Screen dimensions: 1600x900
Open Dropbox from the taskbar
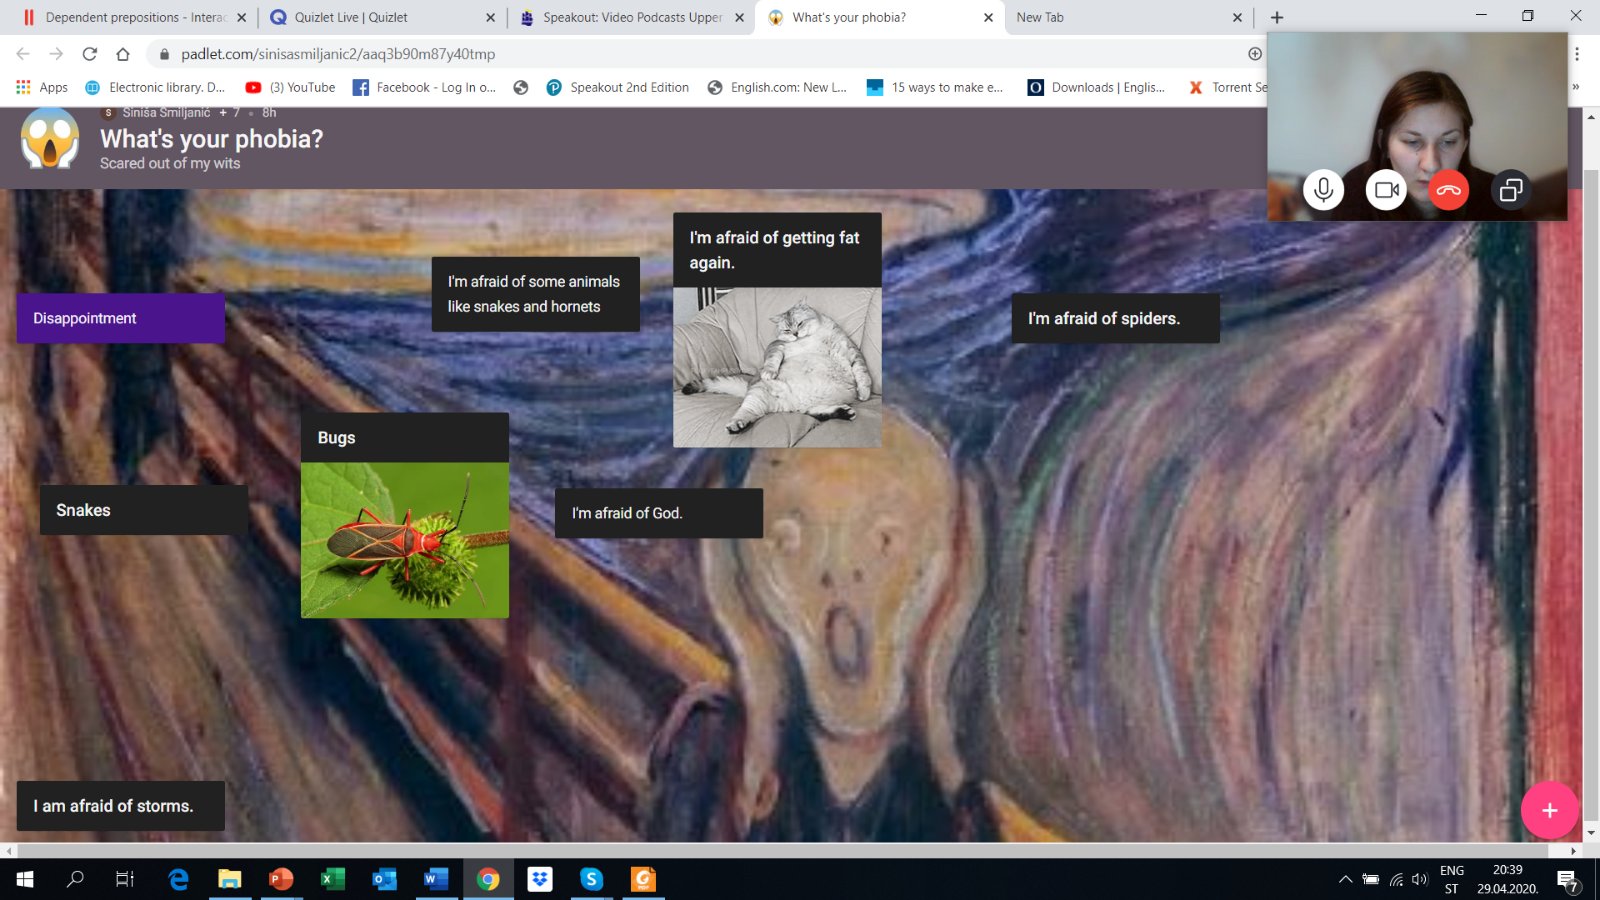[540, 879]
